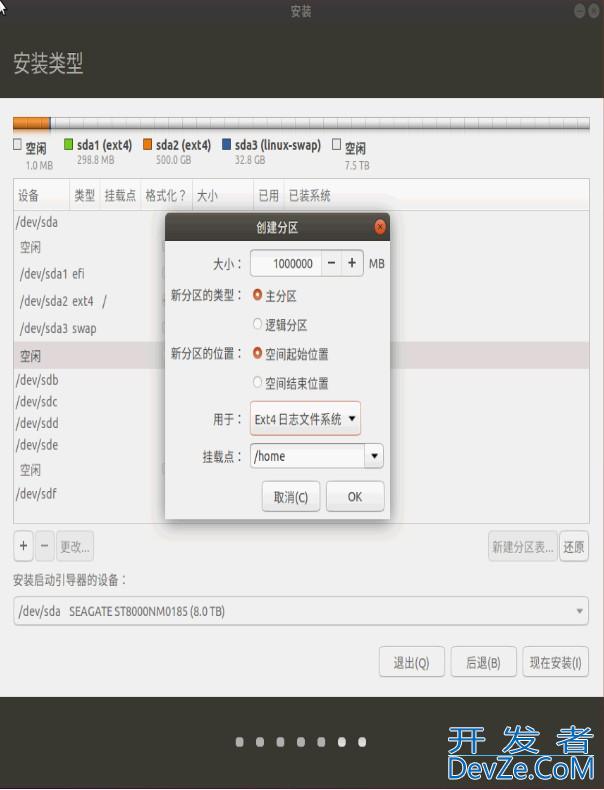Click the 32.8 GB size text
The image size is (604, 790).
250,160
